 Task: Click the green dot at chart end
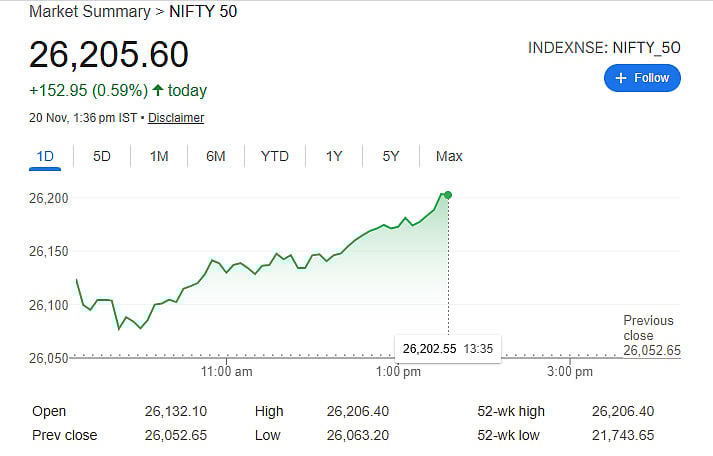point(447,194)
